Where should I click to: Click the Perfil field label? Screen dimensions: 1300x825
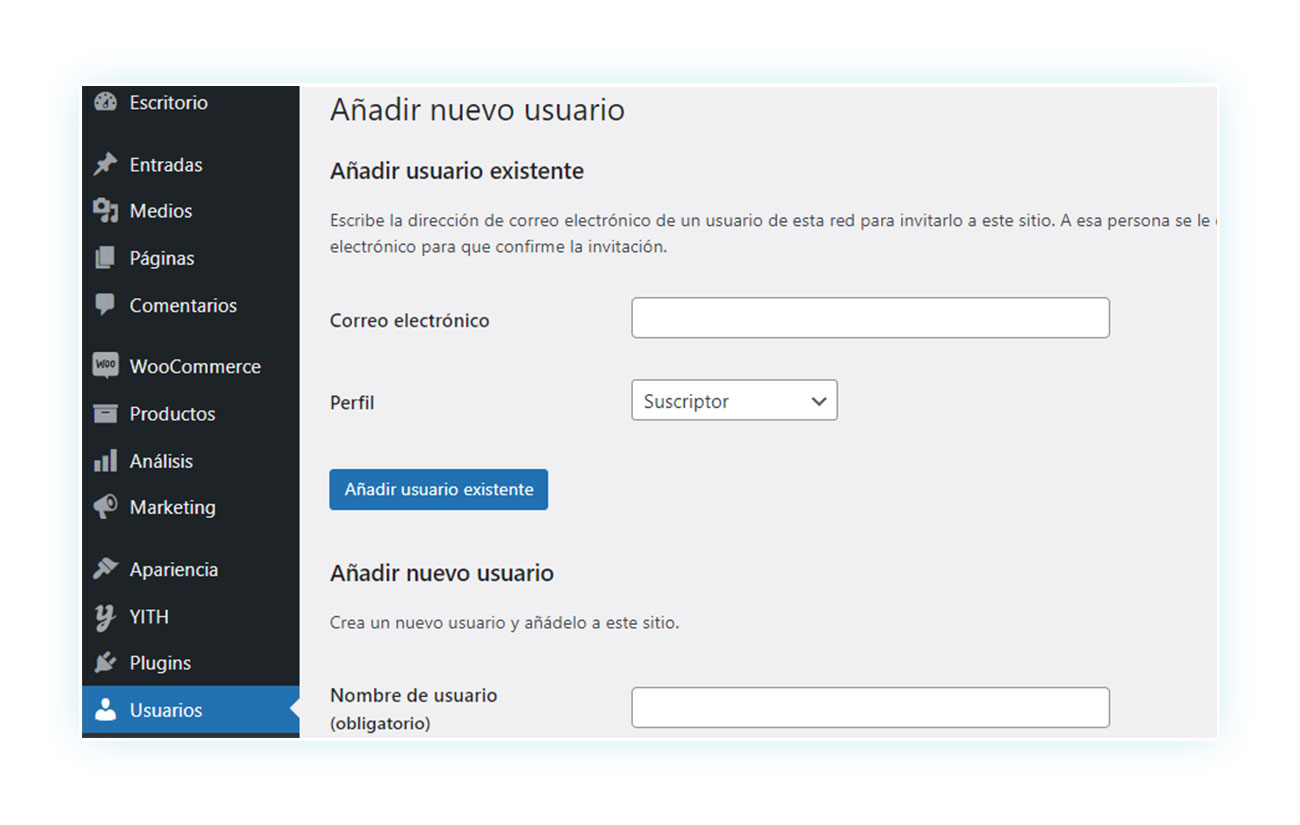pyautogui.click(x=352, y=403)
